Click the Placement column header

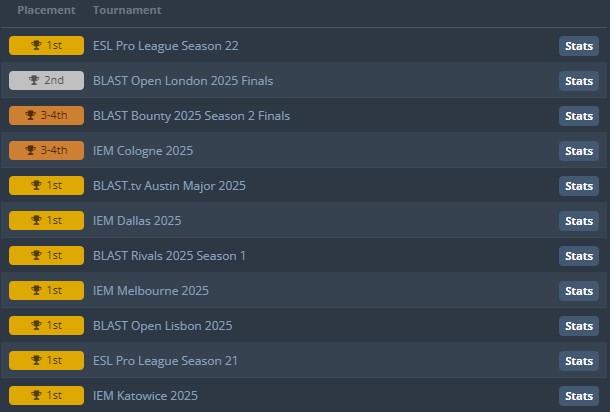click(x=46, y=10)
